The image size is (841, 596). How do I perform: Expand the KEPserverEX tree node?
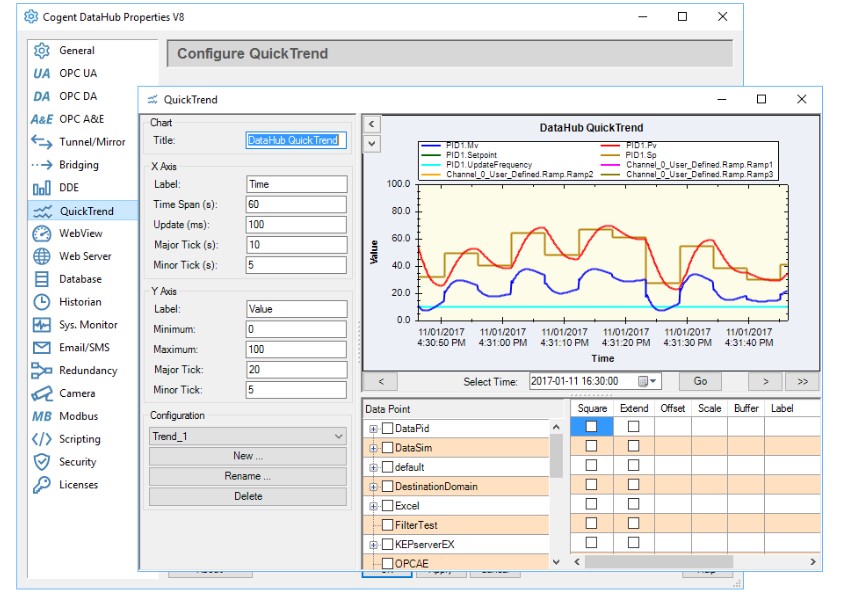[x=373, y=545]
